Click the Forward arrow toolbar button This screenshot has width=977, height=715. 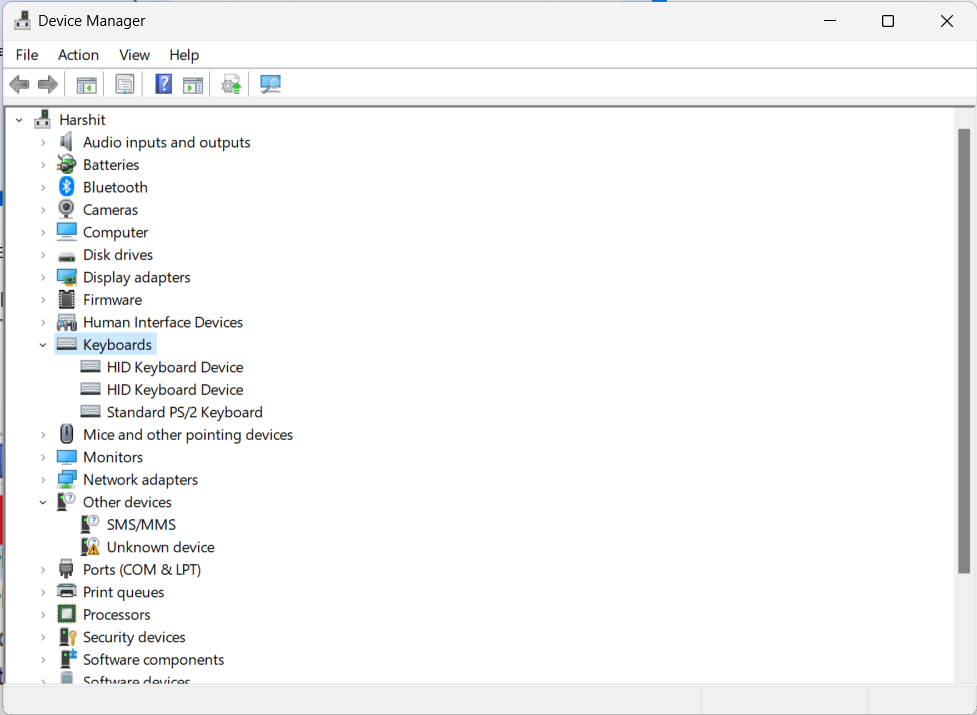[x=47, y=85]
